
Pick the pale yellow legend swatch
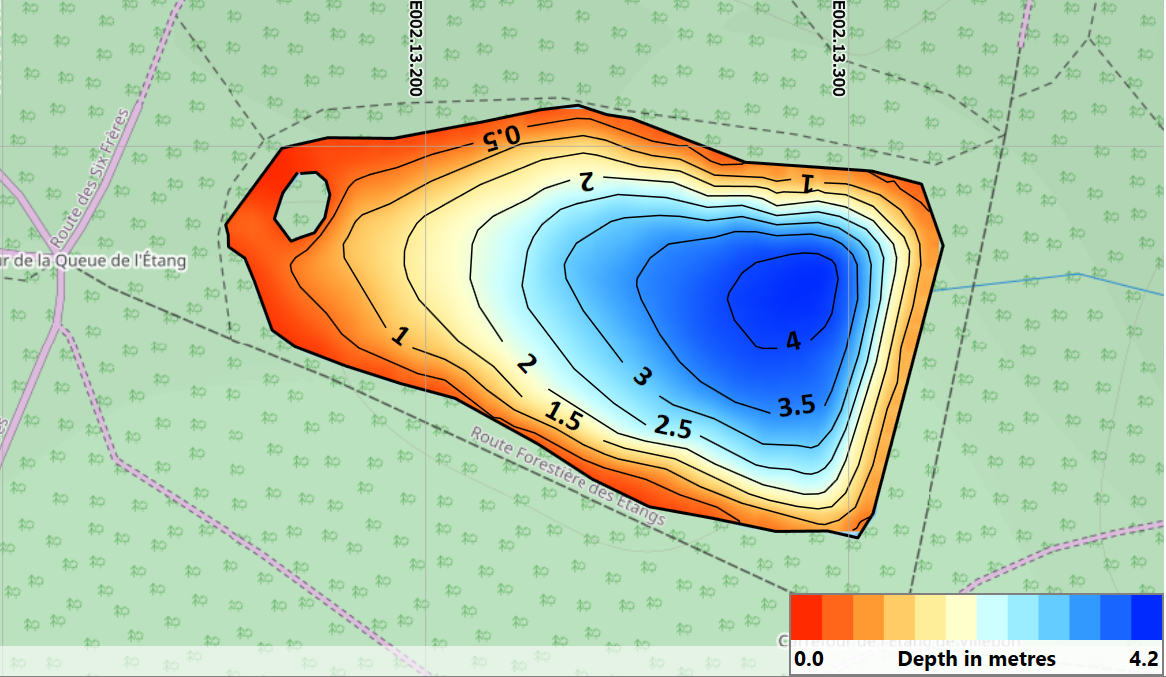coord(962,617)
